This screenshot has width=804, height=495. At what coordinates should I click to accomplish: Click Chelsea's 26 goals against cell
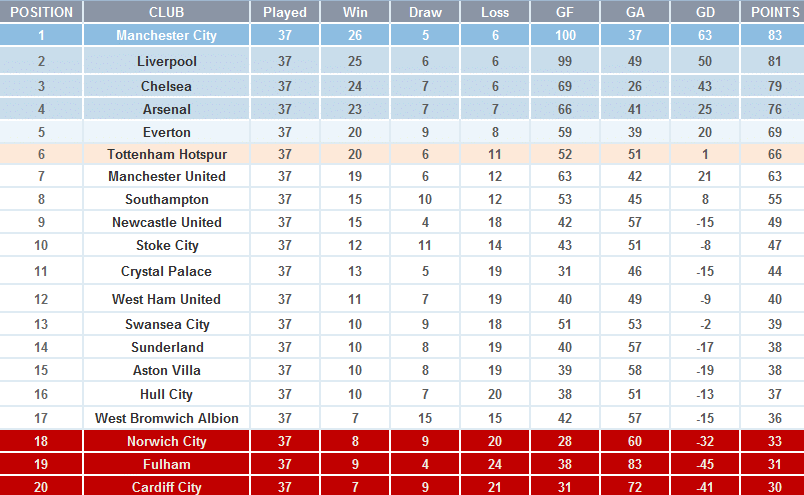(635, 87)
